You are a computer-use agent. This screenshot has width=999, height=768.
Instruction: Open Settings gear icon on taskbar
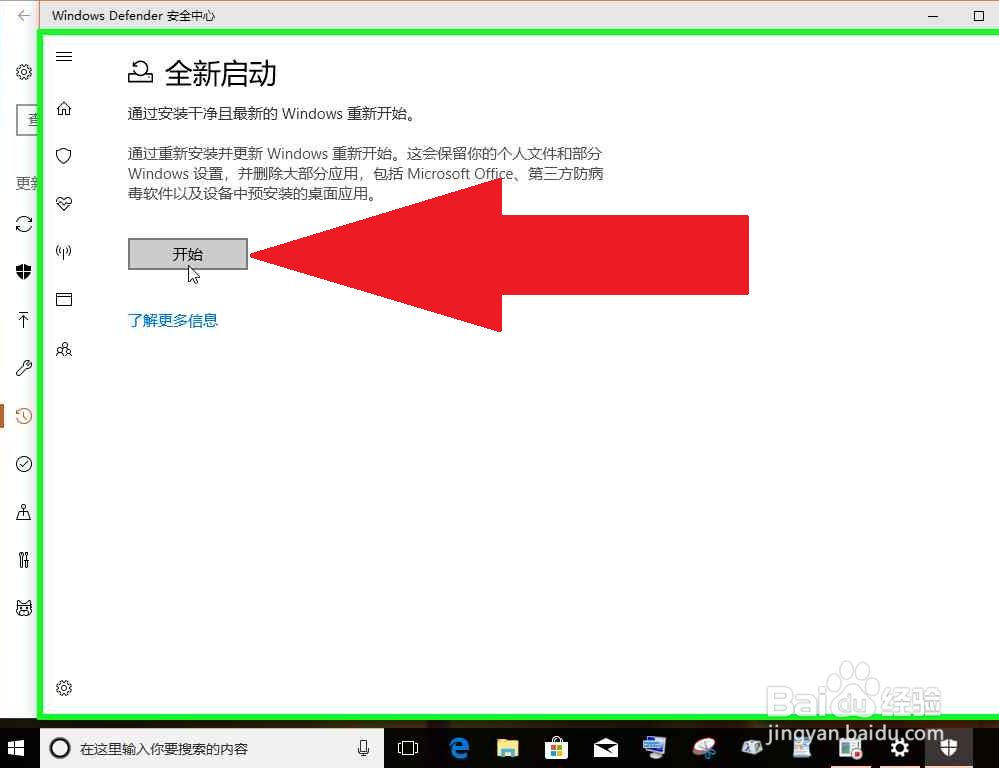[x=900, y=748]
